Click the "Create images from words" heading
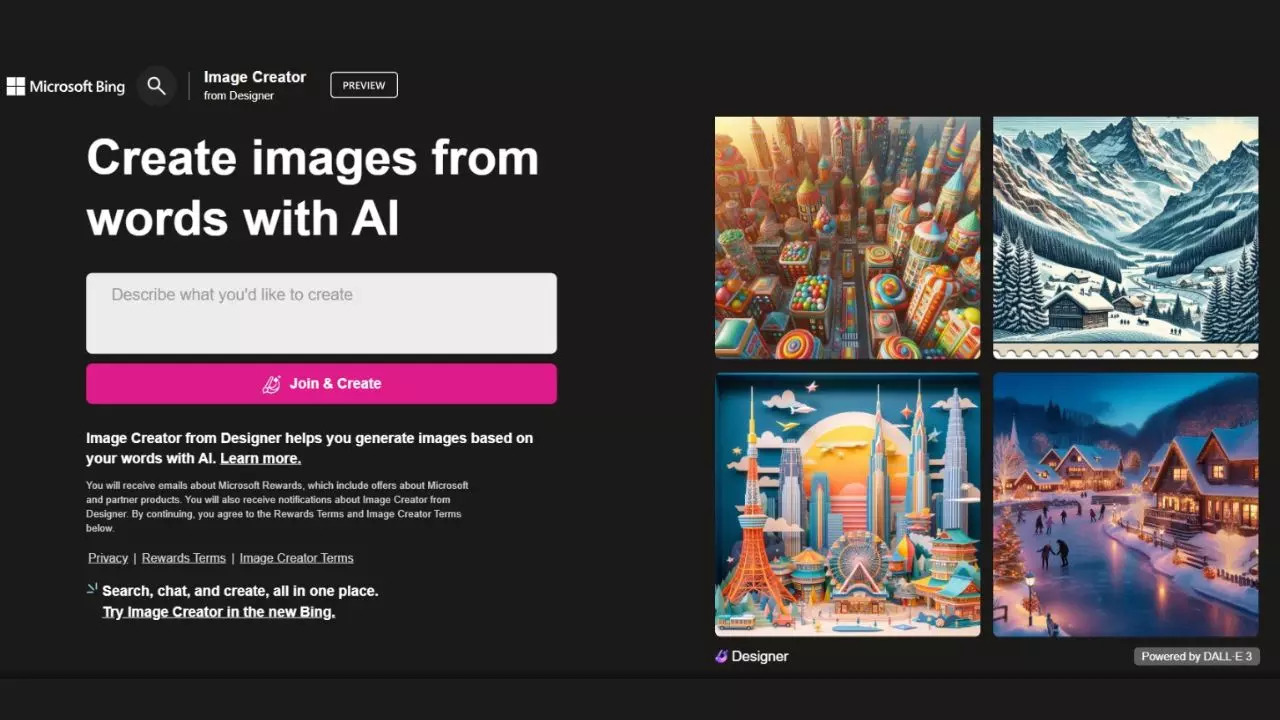1280x720 pixels. pyautogui.click(x=313, y=188)
